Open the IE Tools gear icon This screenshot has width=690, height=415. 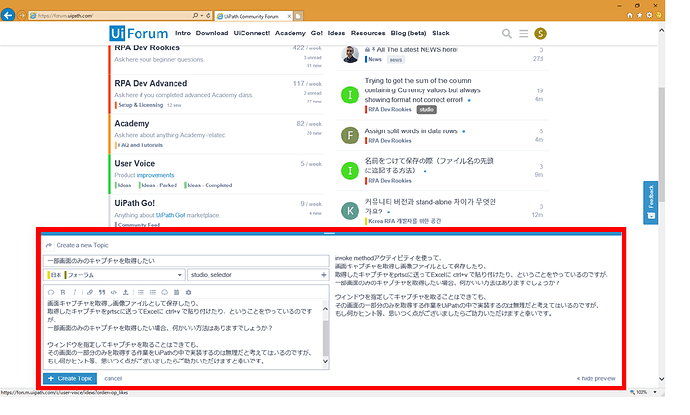(x=649, y=15)
